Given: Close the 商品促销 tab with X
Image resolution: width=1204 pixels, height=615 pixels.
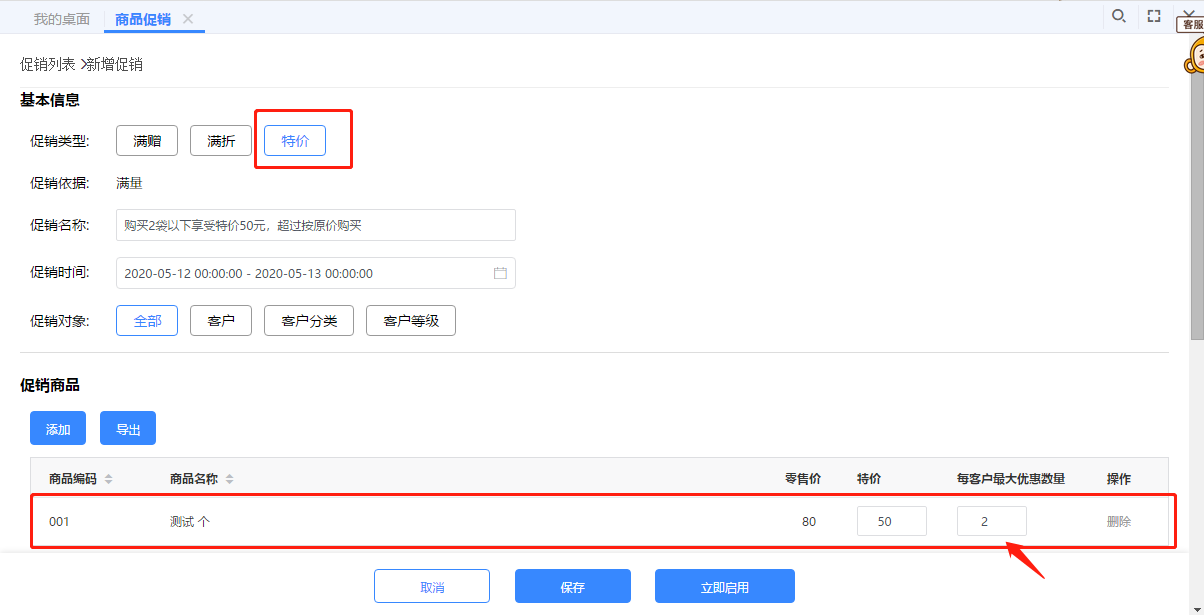Looking at the screenshot, I should (x=188, y=19).
